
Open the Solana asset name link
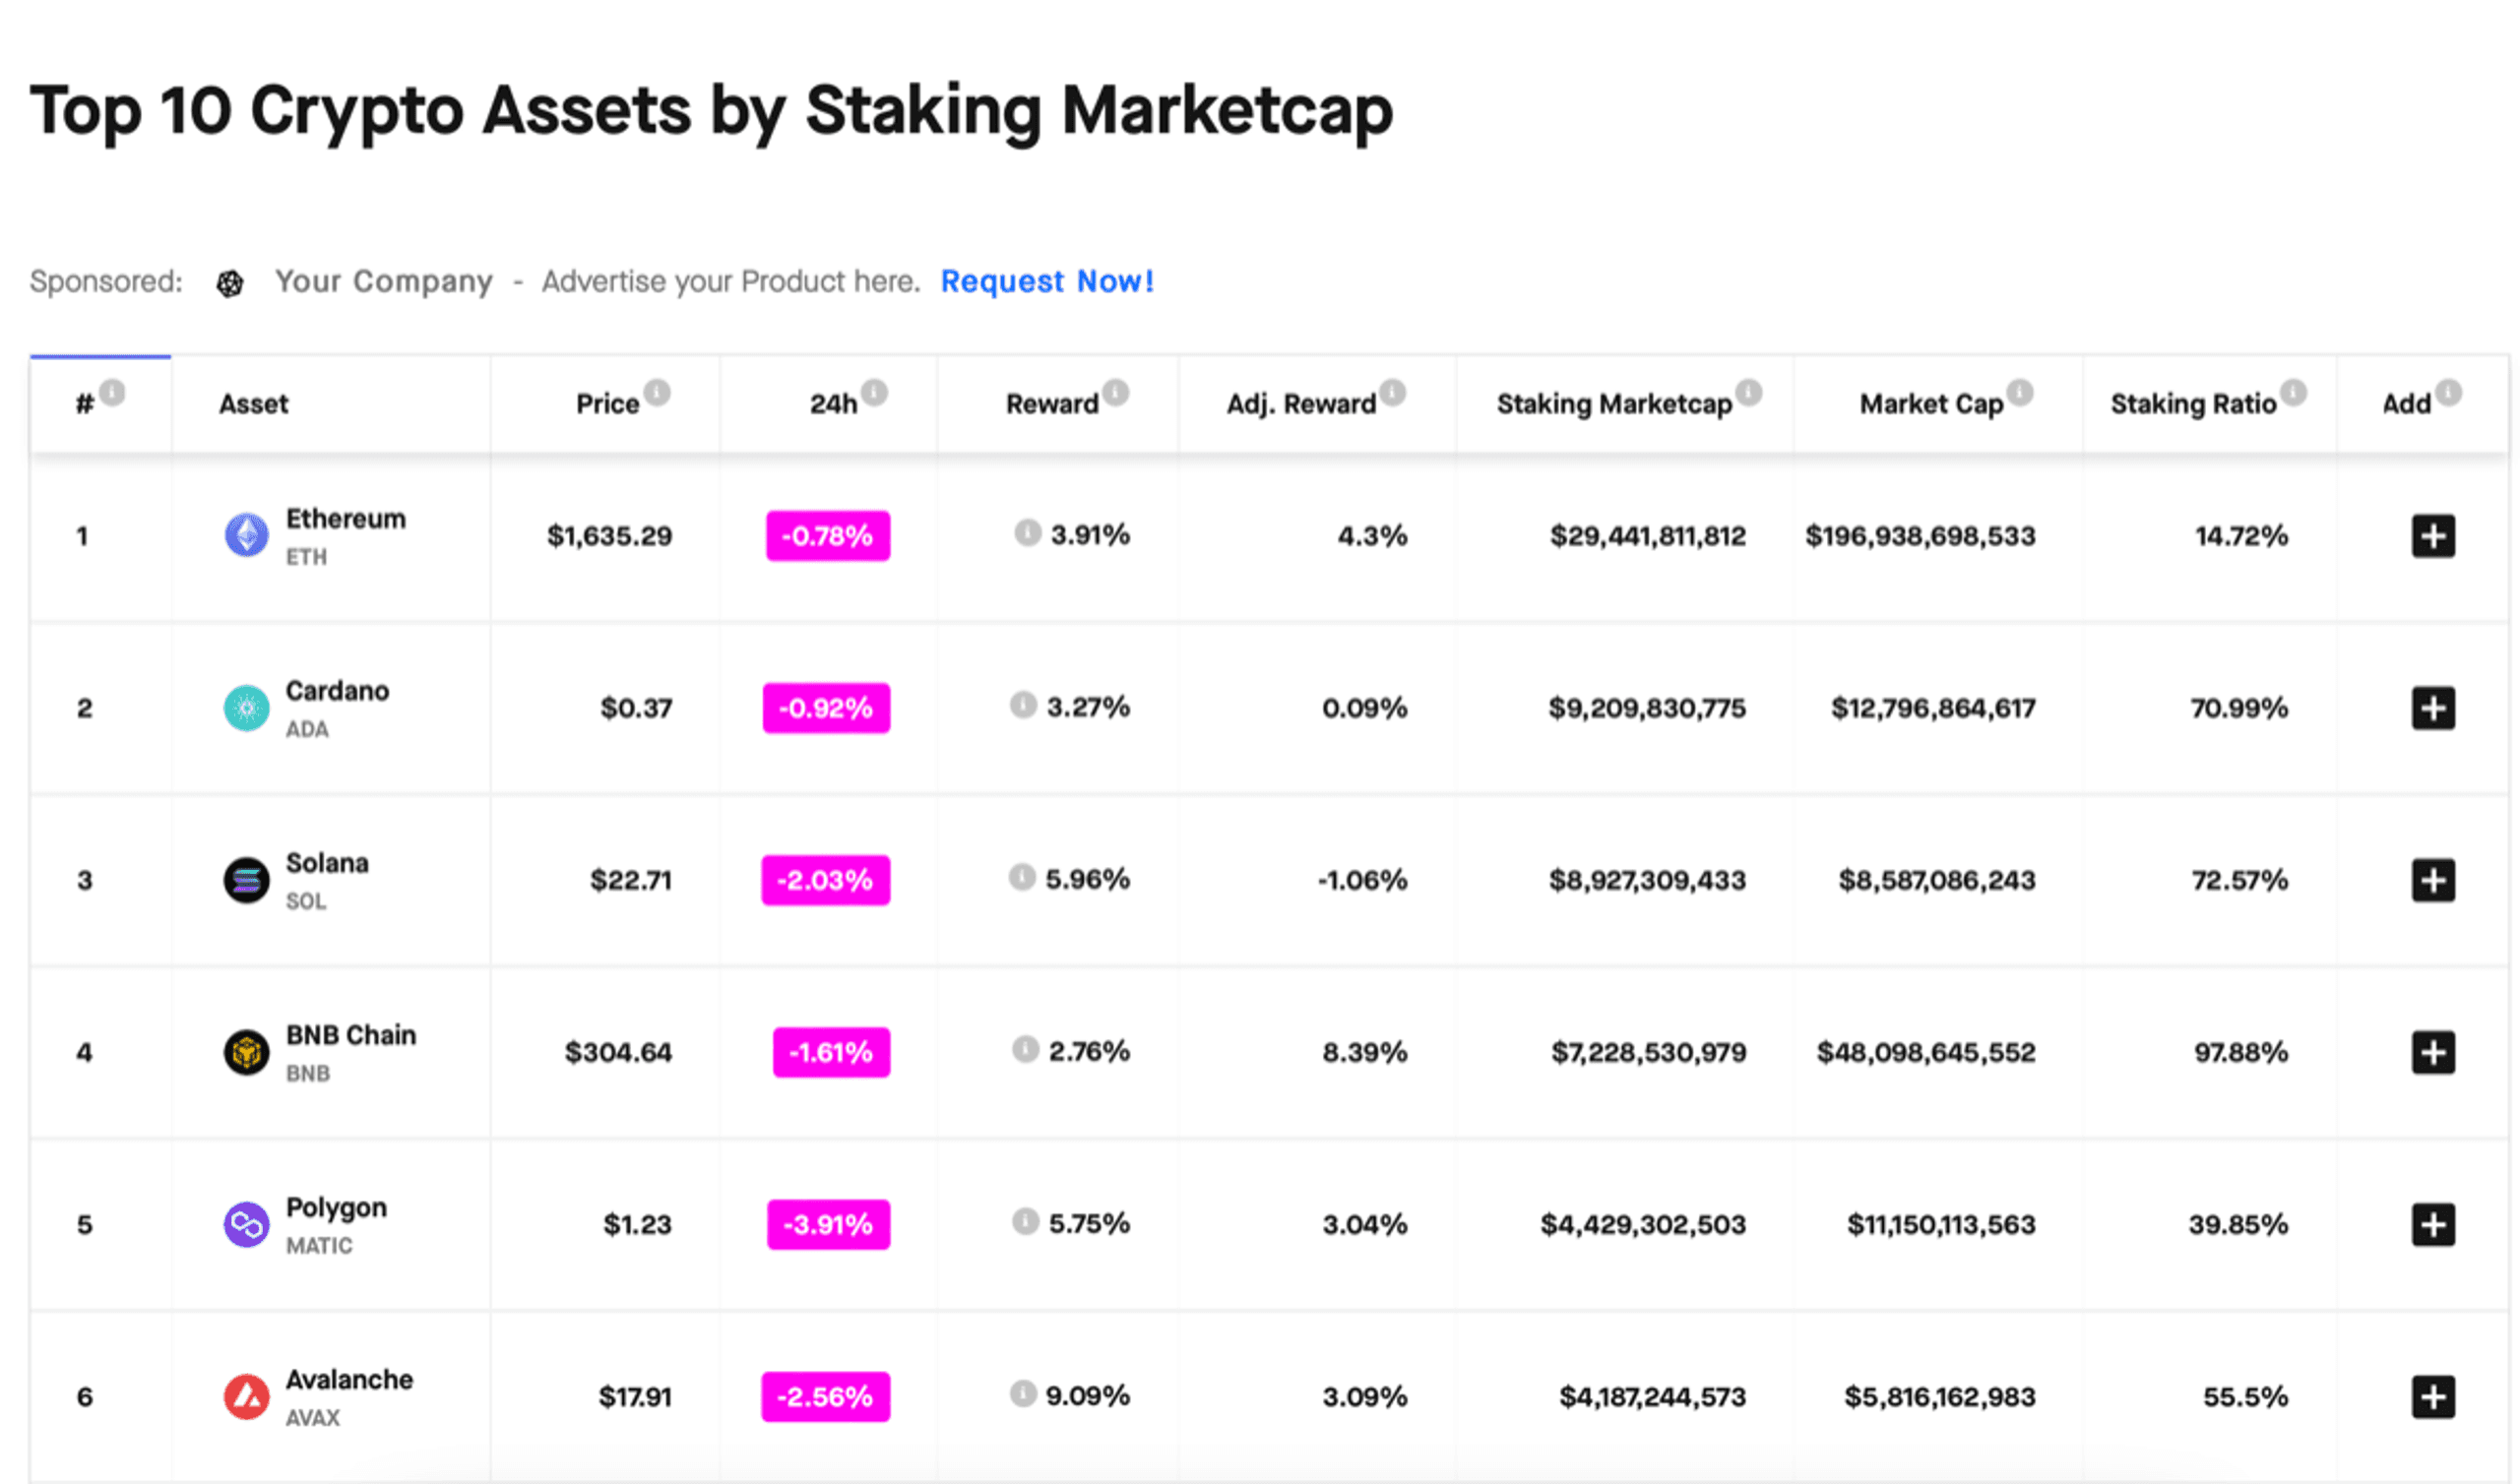pyautogui.click(x=327, y=863)
